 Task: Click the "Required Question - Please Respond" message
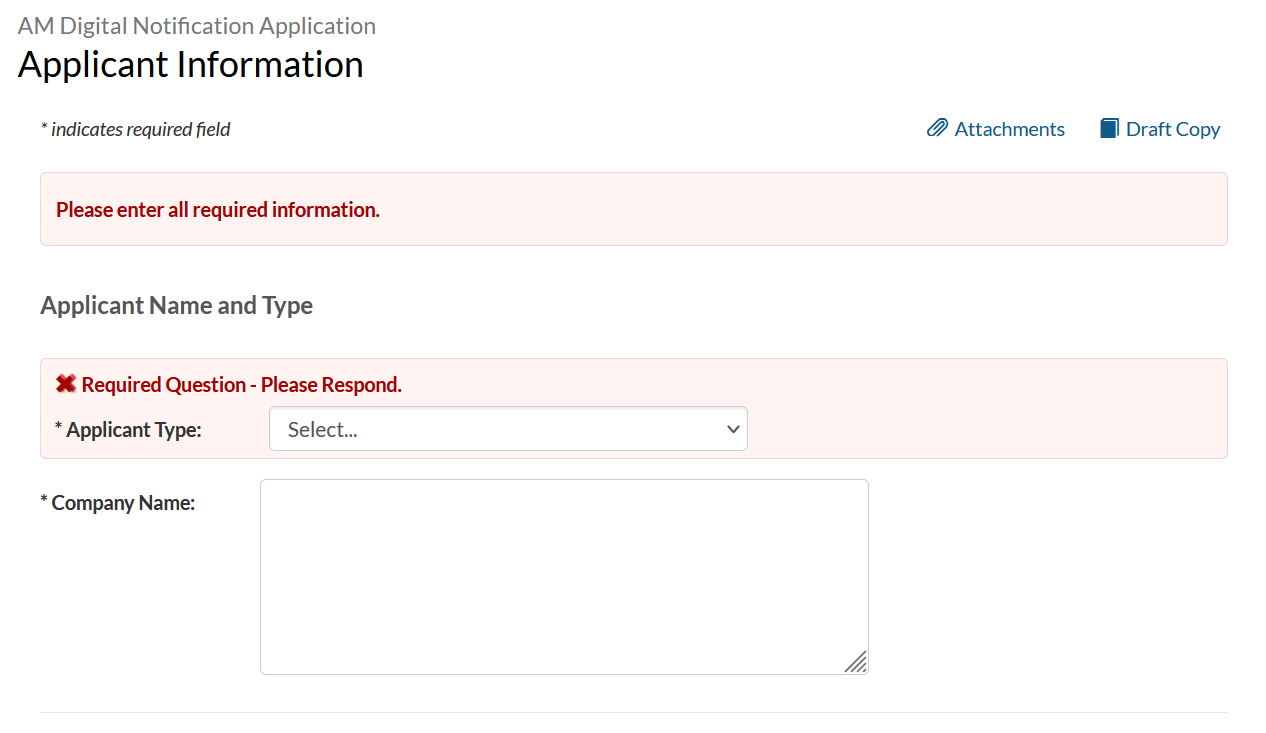coord(241,385)
